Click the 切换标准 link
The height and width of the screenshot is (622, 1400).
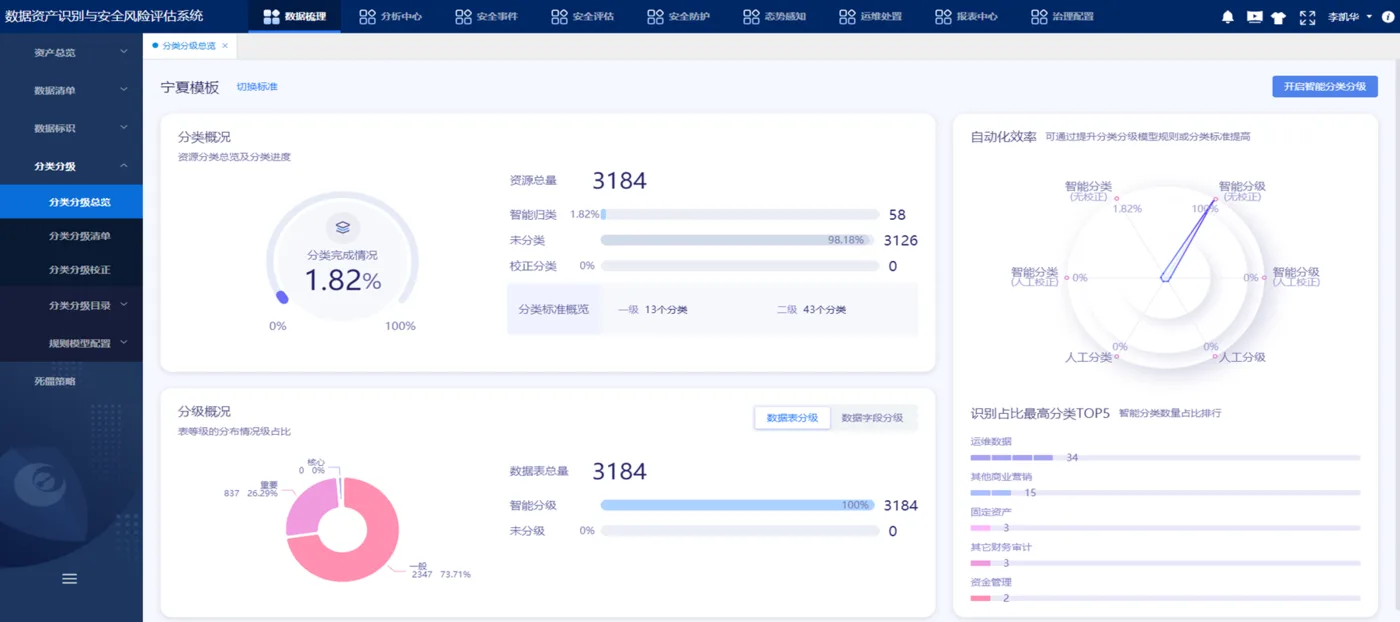257,87
